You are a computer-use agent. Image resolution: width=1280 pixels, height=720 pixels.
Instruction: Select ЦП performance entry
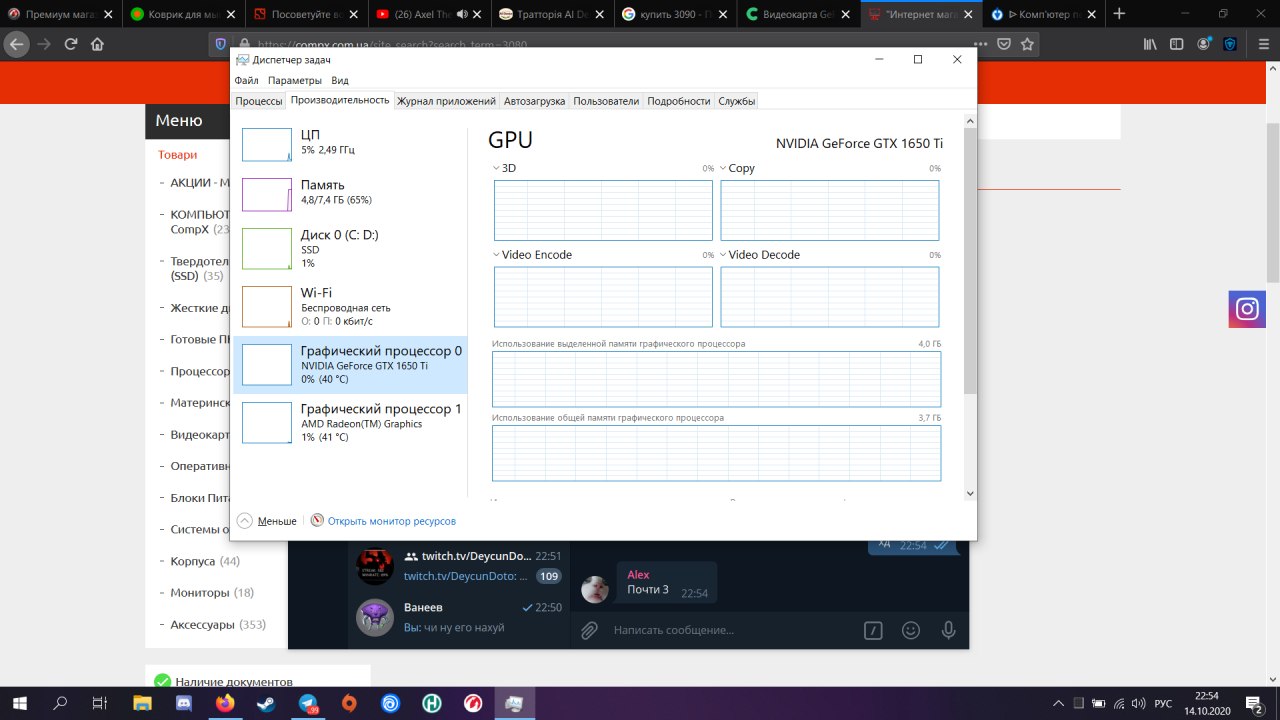pyautogui.click(x=350, y=143)
